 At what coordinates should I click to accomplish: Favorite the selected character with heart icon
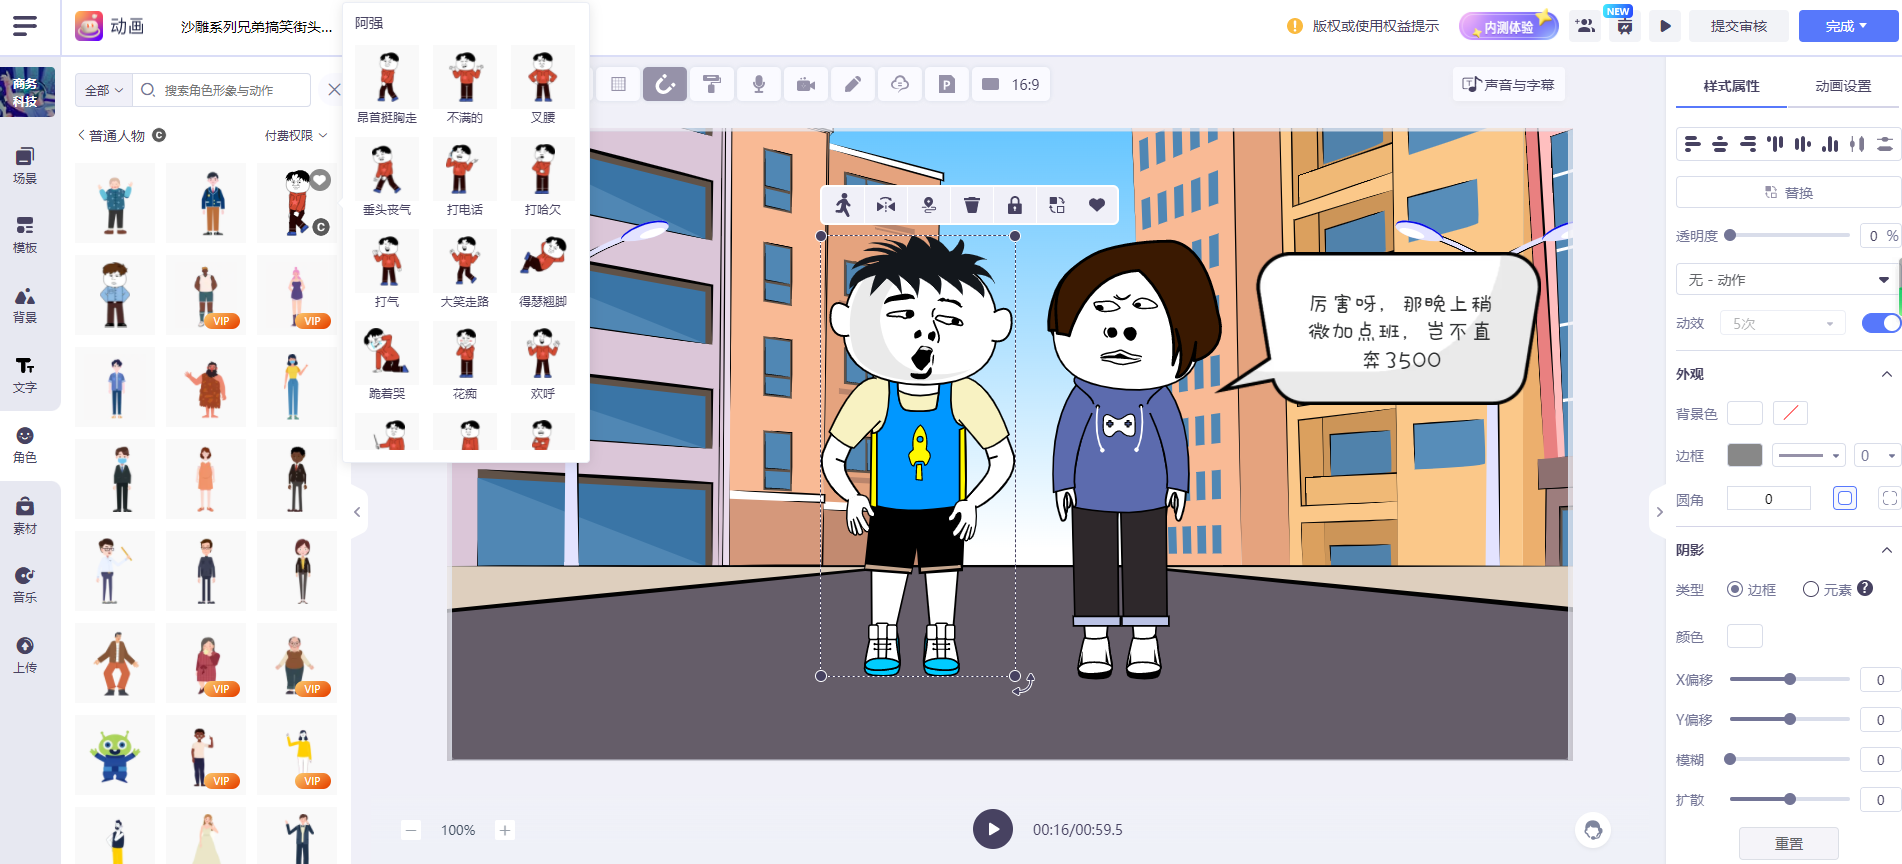point(1097,205)
